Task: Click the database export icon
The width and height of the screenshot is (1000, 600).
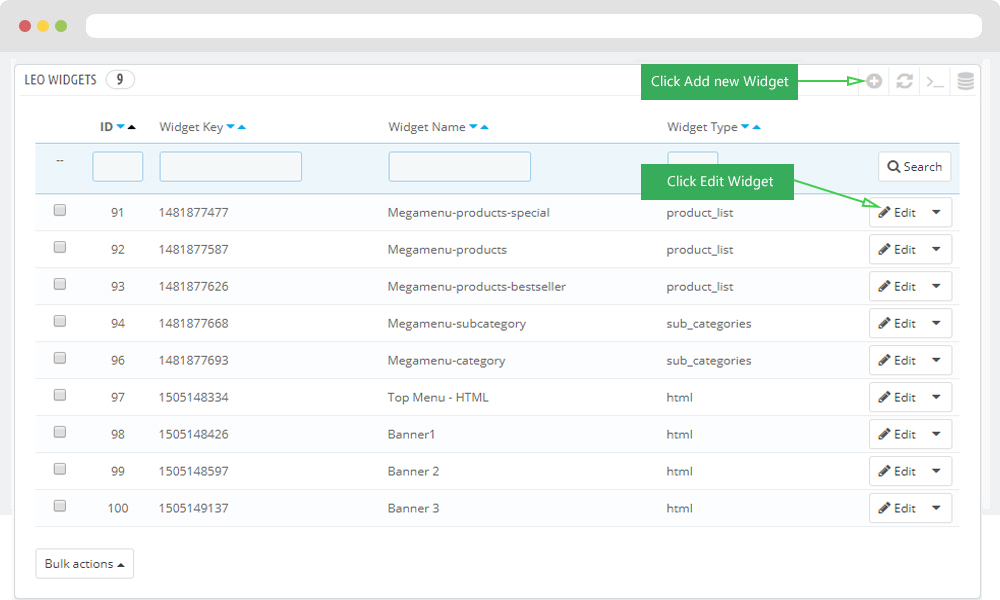Action: coord(965,81)
